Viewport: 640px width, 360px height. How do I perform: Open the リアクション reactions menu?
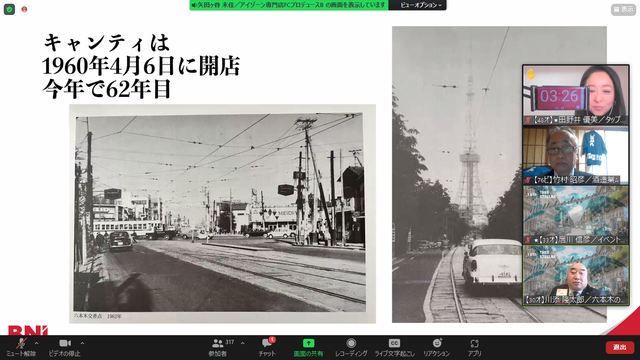coord(436,348)
